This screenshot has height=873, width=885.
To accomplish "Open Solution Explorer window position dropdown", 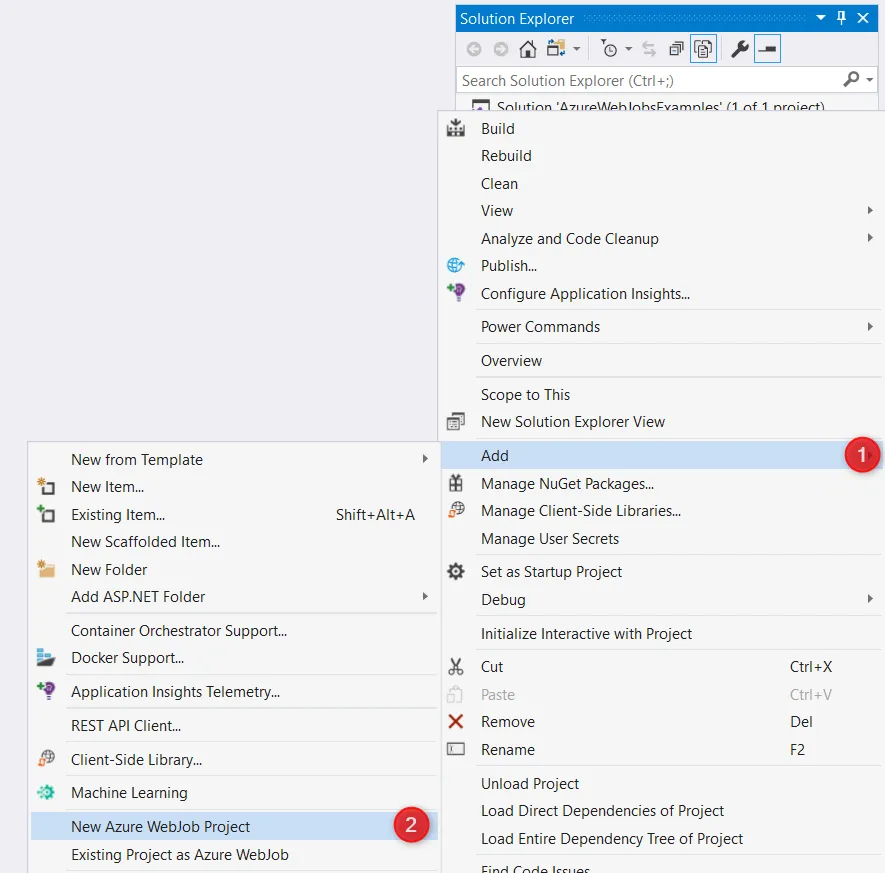I will [x=821, y=18].
